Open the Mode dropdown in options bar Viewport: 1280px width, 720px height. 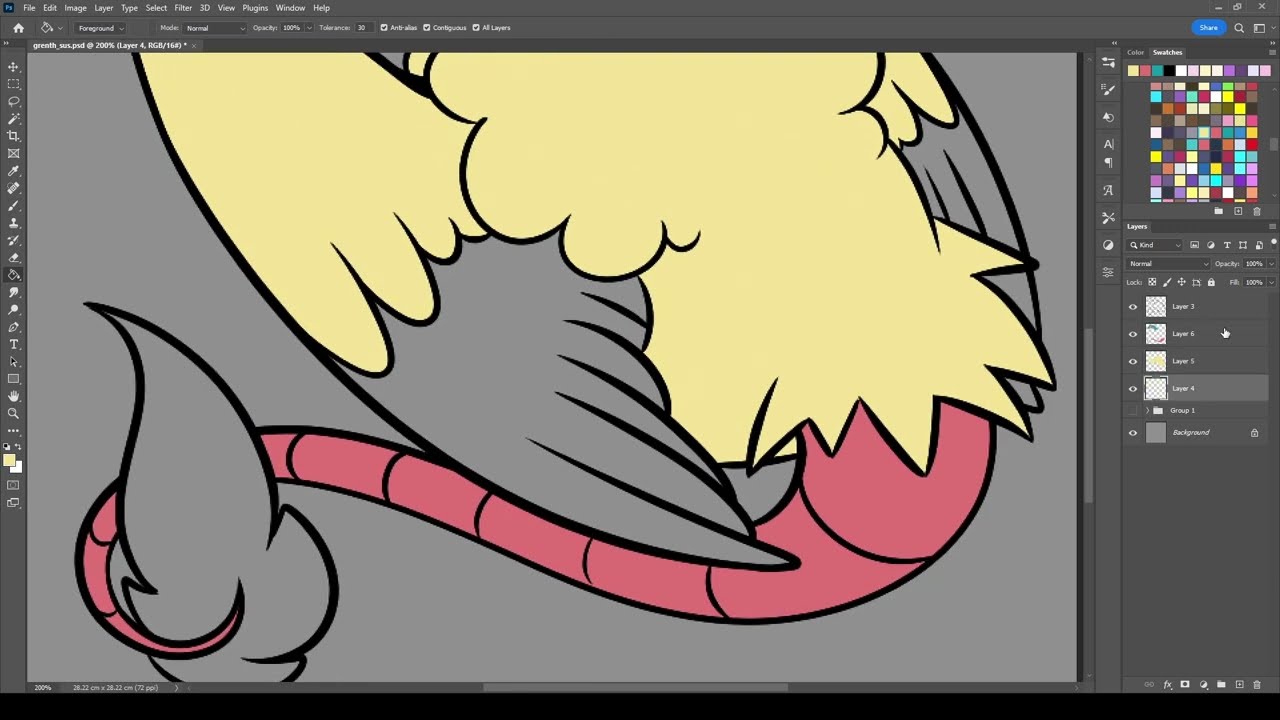pos(215,28)
